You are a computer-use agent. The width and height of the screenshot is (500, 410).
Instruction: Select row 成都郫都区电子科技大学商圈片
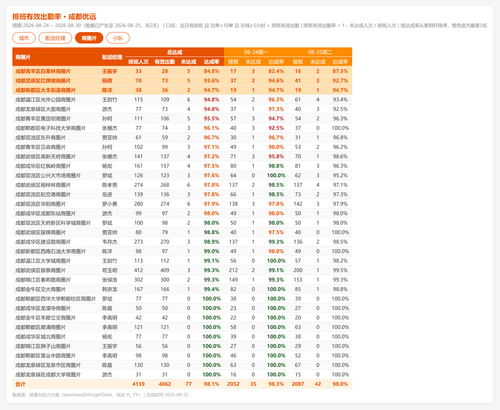pos(182,128)
